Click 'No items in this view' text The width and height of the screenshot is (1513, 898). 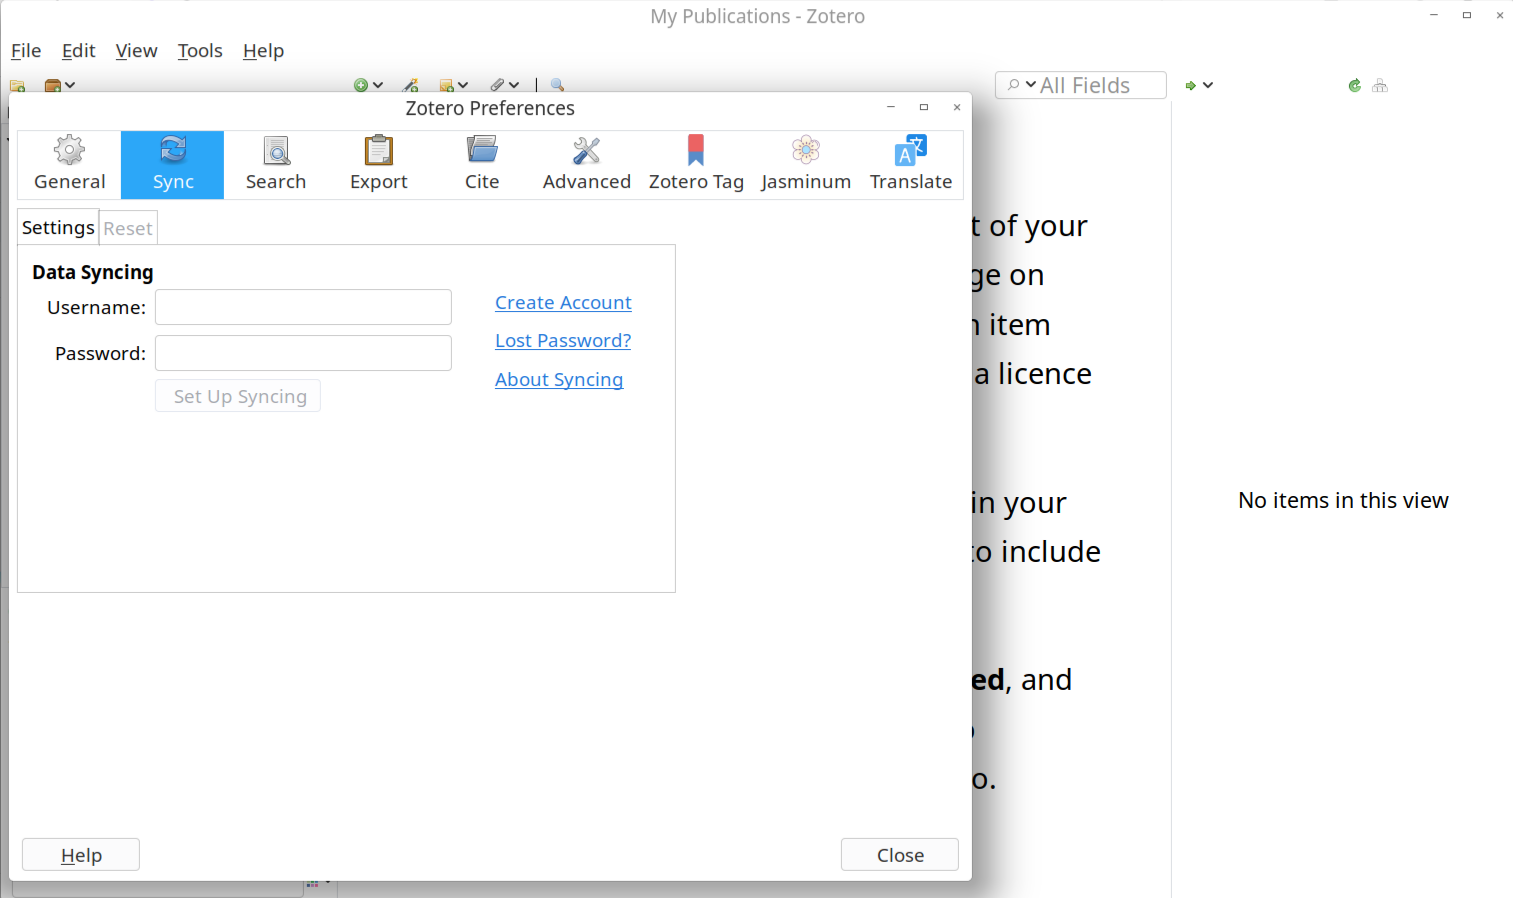[x=1343, y=500]
